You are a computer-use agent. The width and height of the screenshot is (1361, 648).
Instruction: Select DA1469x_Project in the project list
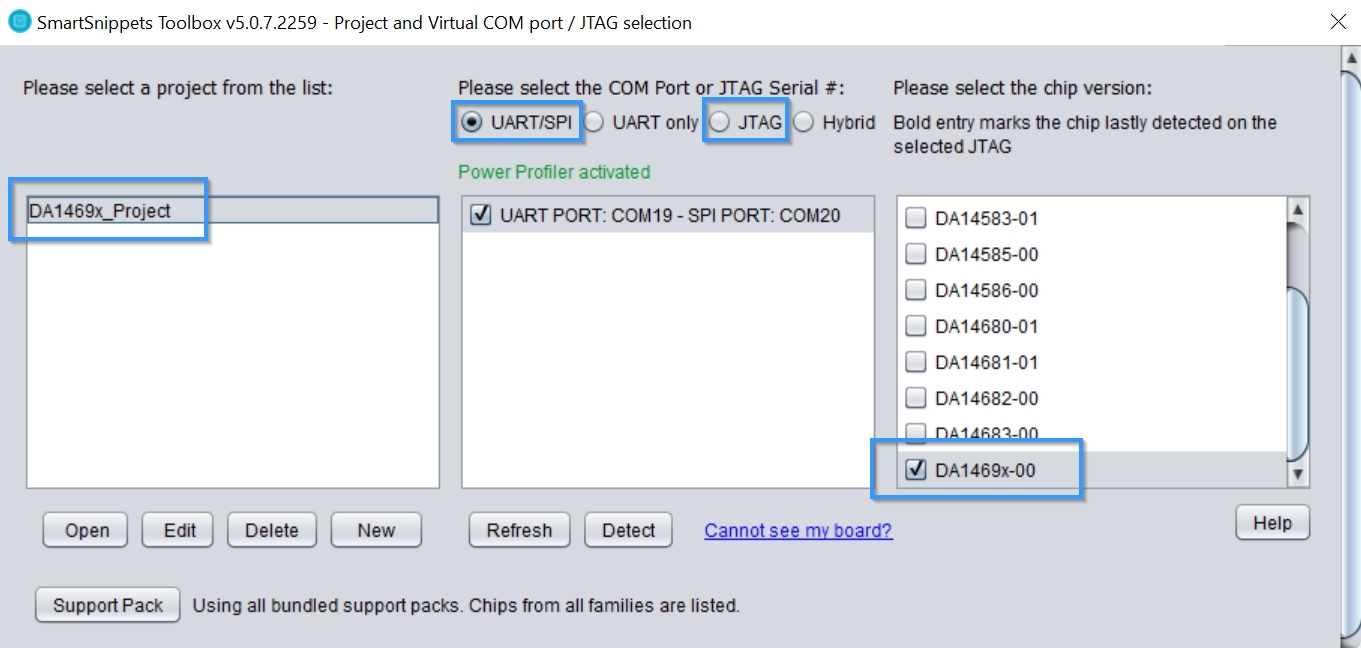click(x=233, y=210)
